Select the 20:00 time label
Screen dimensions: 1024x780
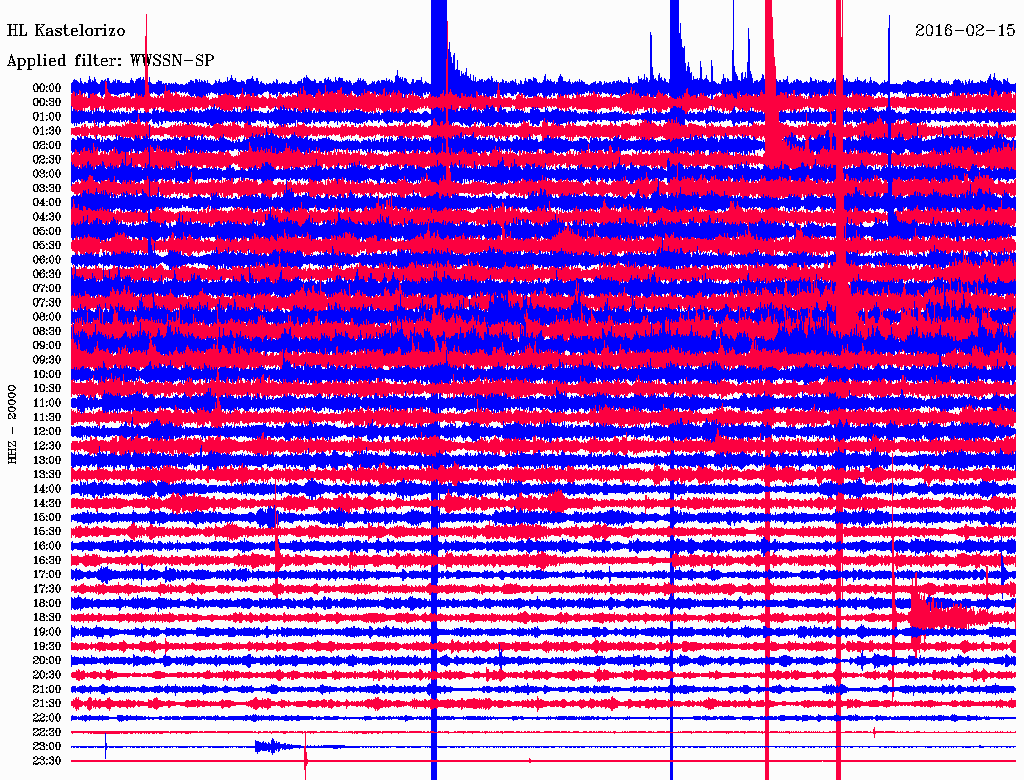(47, 661)
